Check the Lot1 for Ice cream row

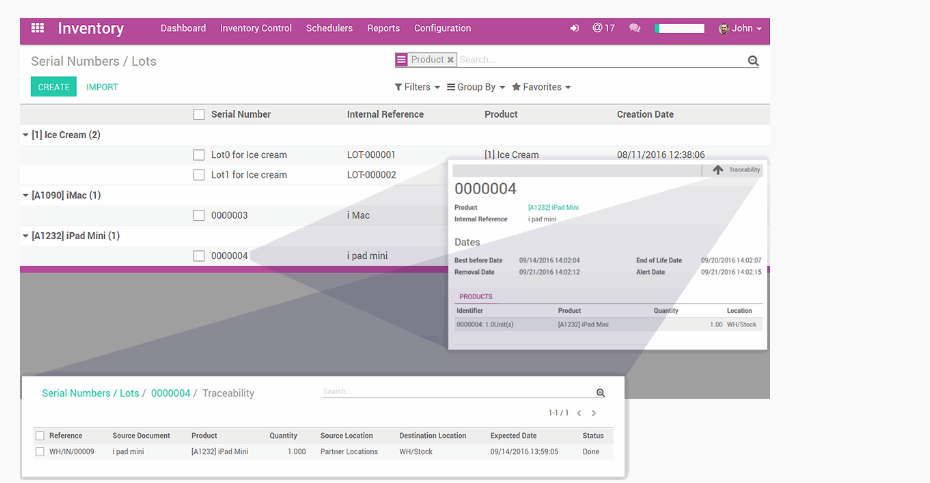pos(199,175)
